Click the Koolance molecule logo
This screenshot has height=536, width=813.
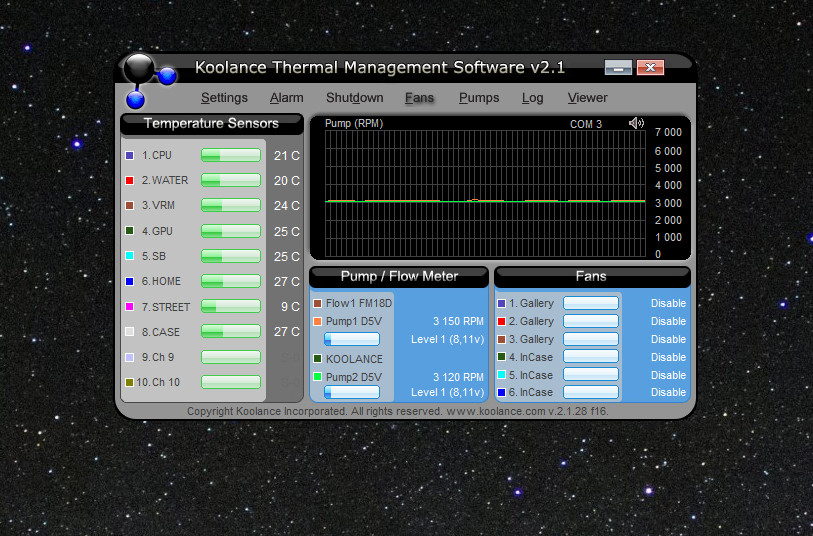148,79
